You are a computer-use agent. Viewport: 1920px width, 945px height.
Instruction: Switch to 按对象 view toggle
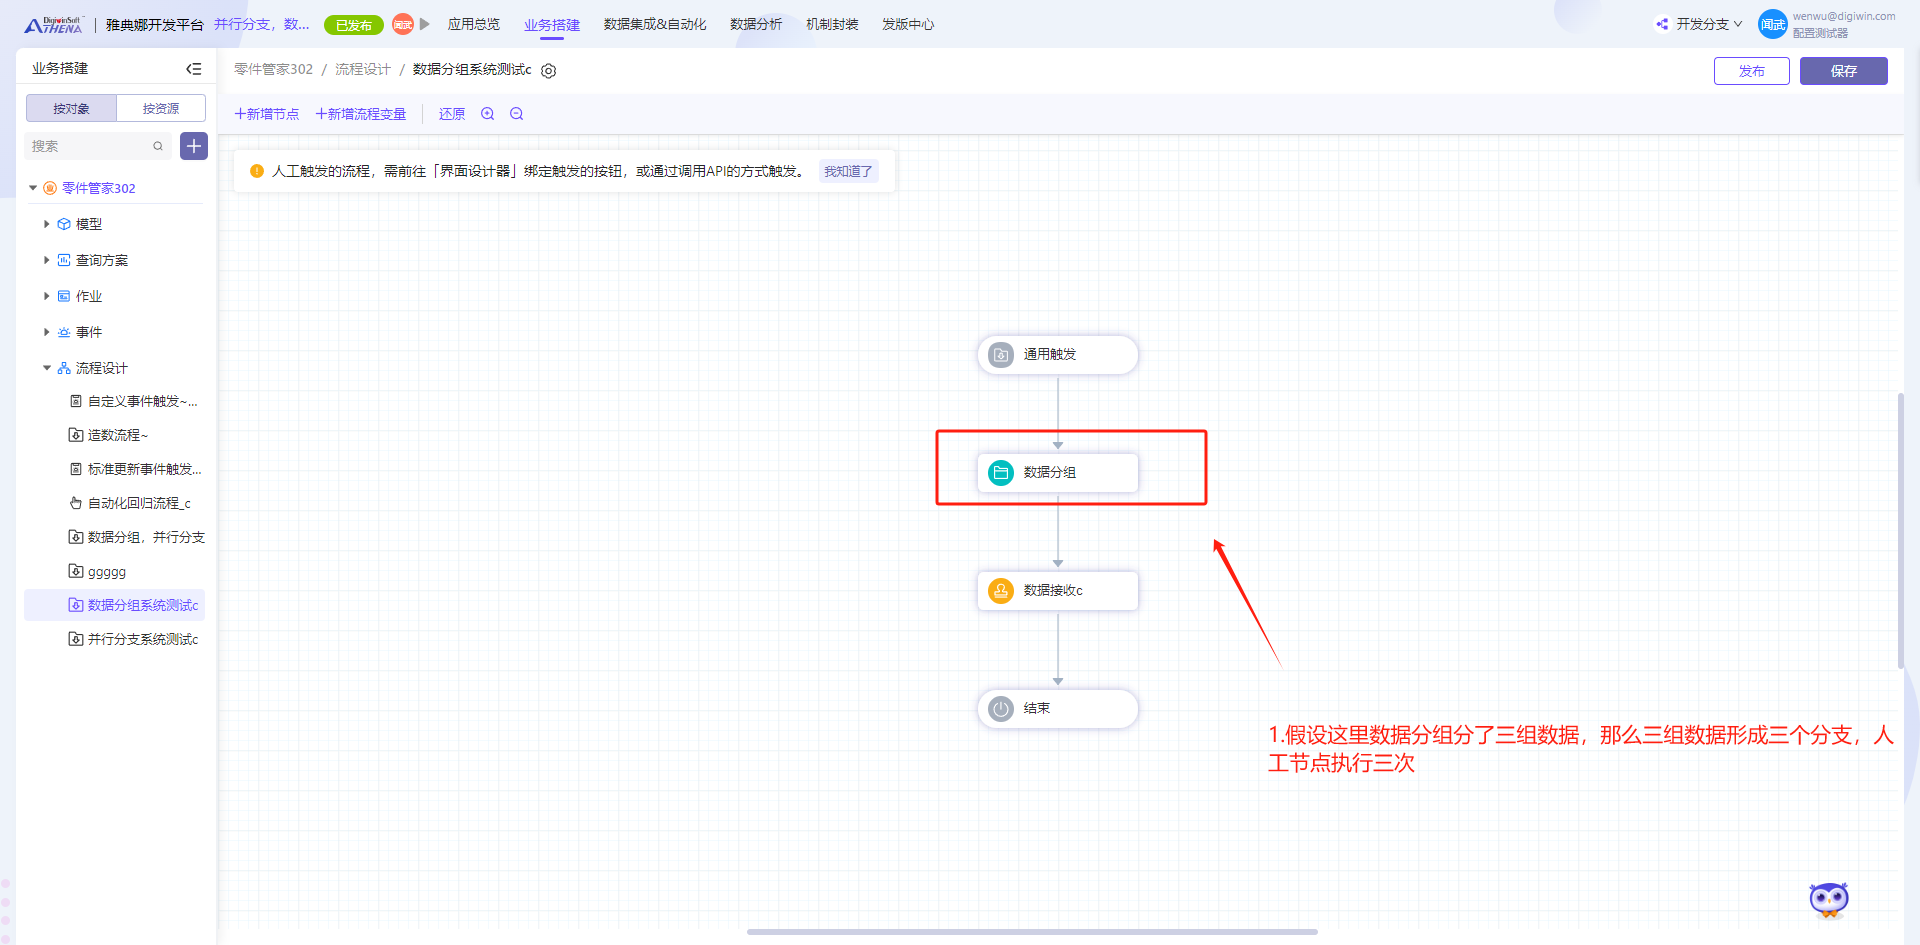pyautogui.click(x=71, y=108)
